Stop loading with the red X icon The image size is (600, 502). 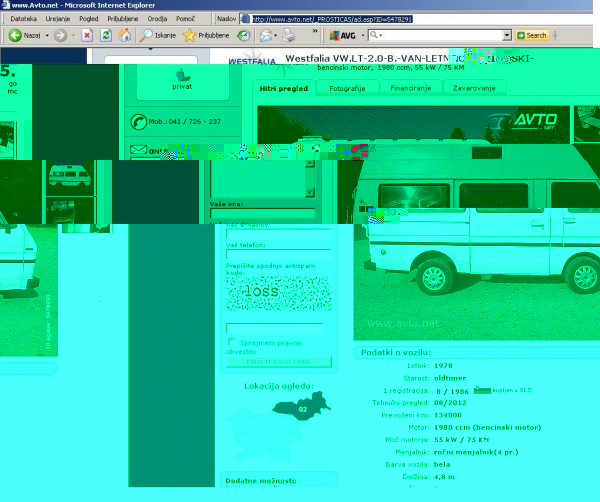pyautogui.click(x=87, y=35)
